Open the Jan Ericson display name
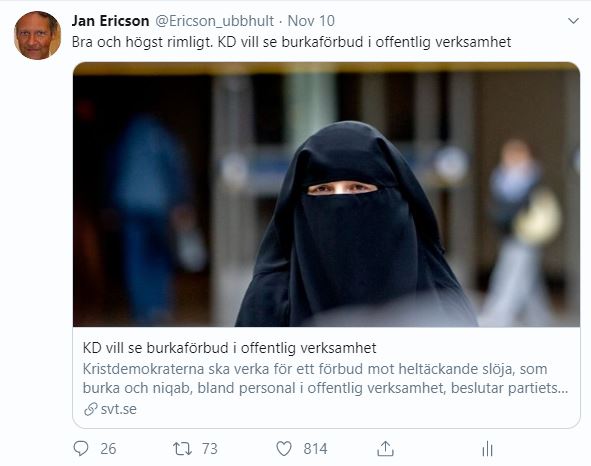Image resolution: width=591 pixels, height=466 pixels. (110, 21)
